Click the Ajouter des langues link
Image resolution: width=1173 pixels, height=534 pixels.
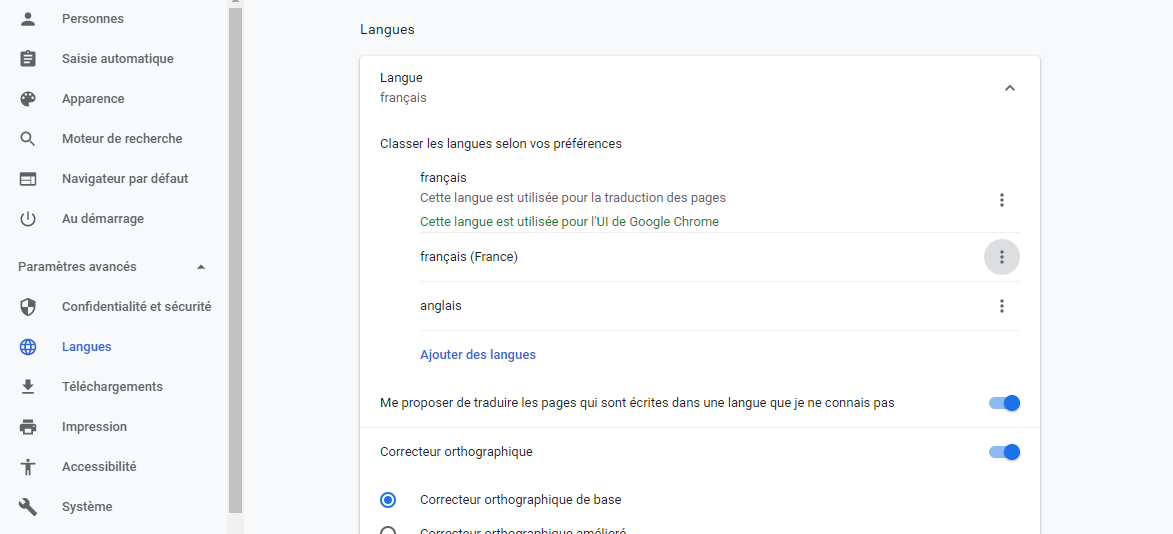tap(478, 355)
